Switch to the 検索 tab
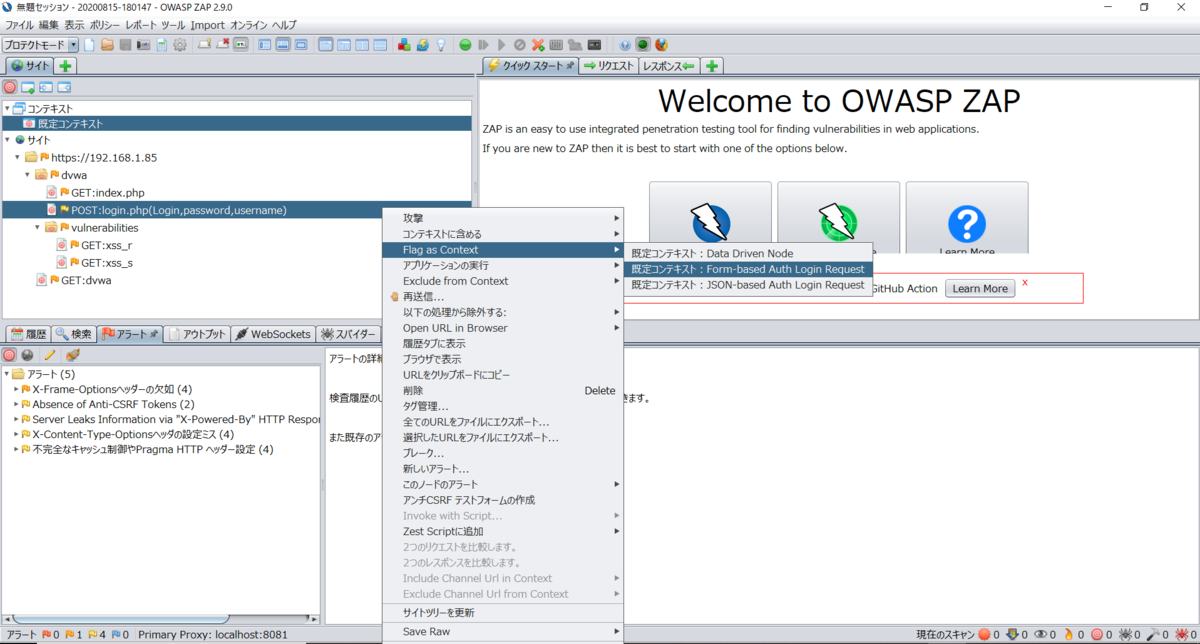Image resolution: width=1200 pixels, height=644 pixels. [74, 334]
